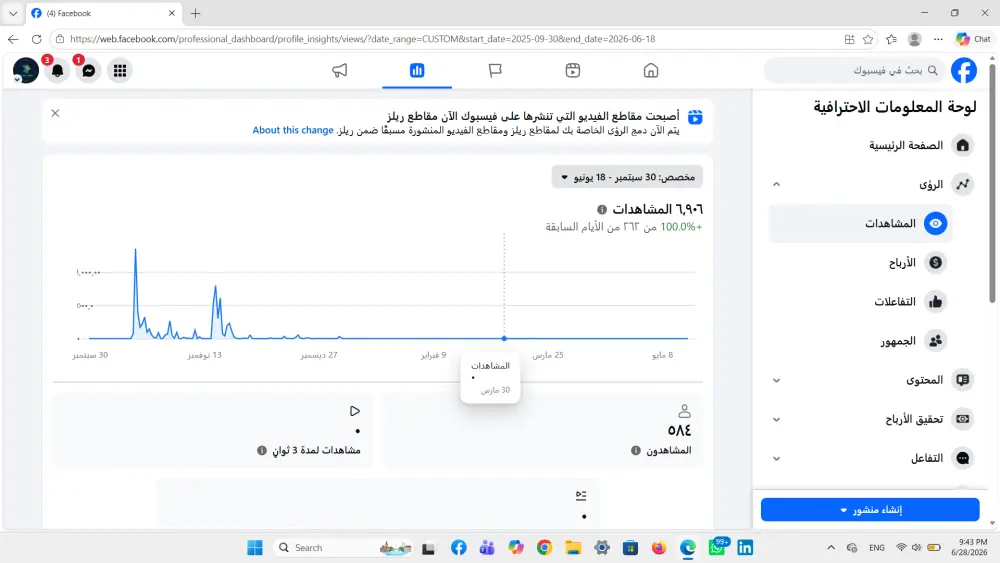Expand the المحتوى section chevron

tap(776, 381)
